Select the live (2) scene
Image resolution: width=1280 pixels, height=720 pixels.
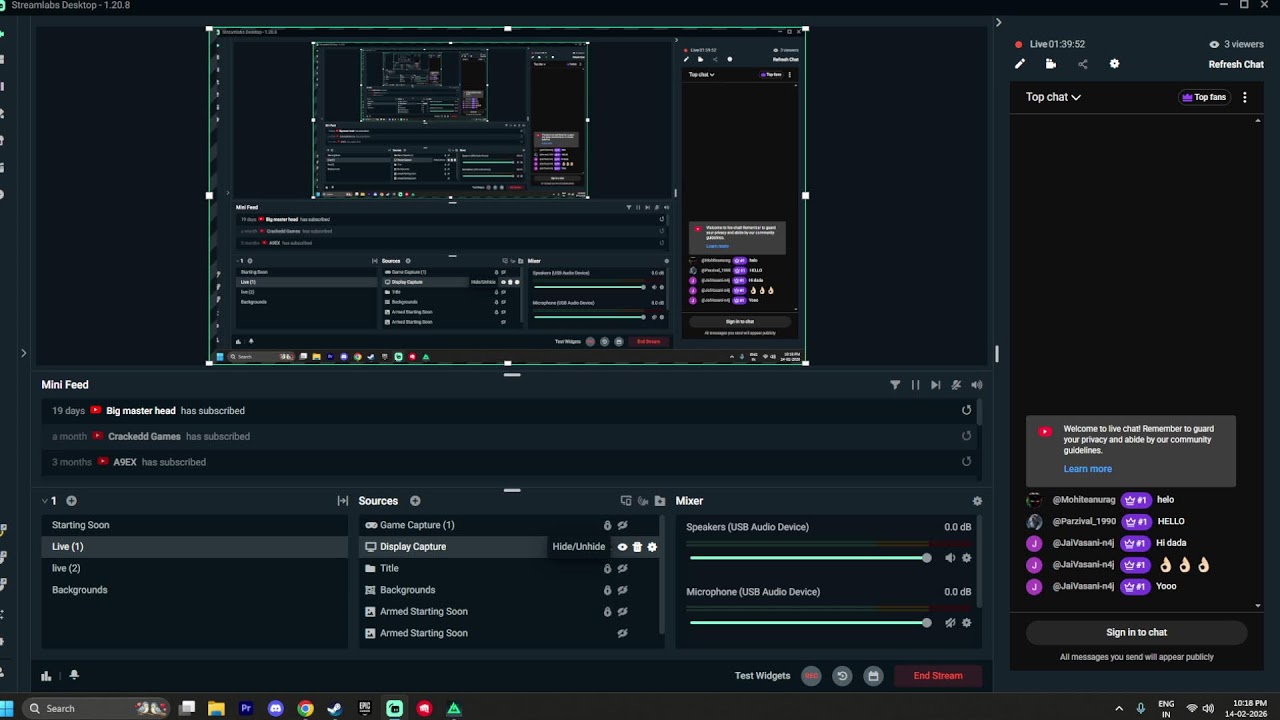coord(194,568)
